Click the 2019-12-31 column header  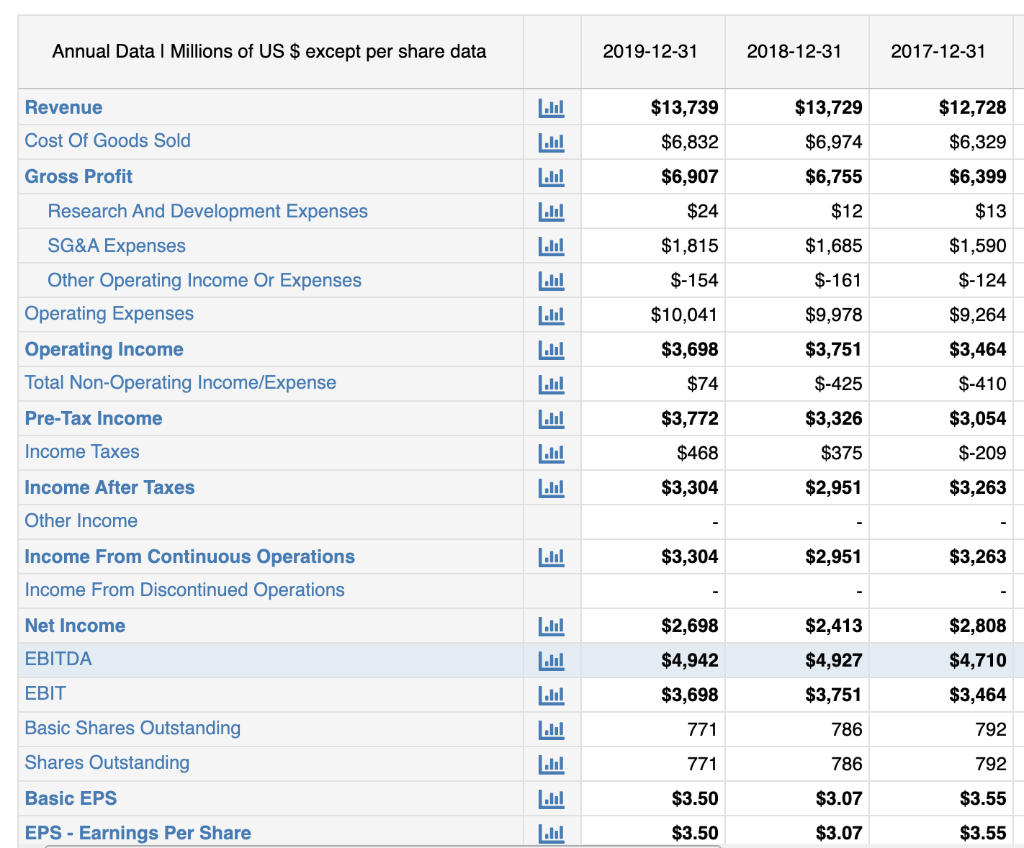click(x=652, y=51)
